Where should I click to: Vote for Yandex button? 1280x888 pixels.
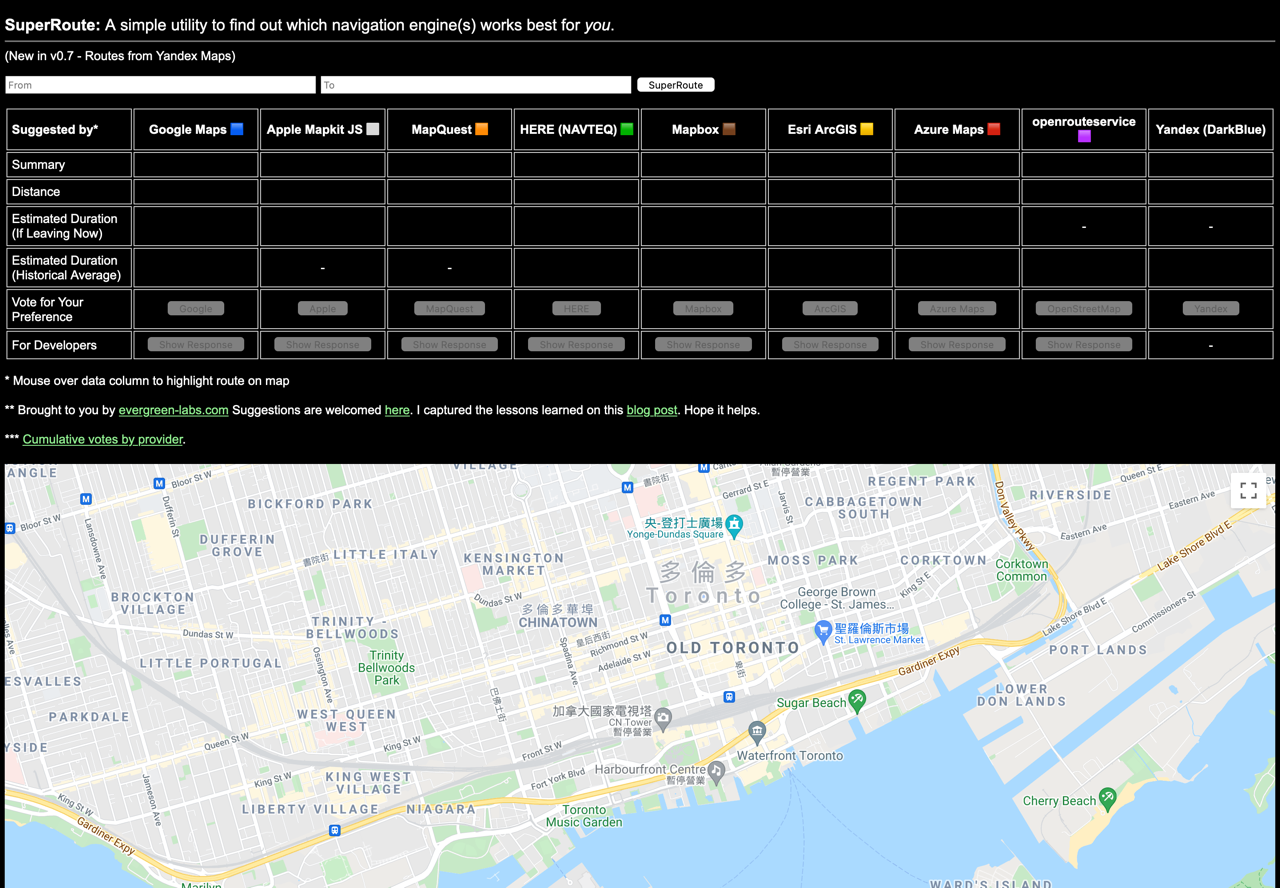point(1211,309)
